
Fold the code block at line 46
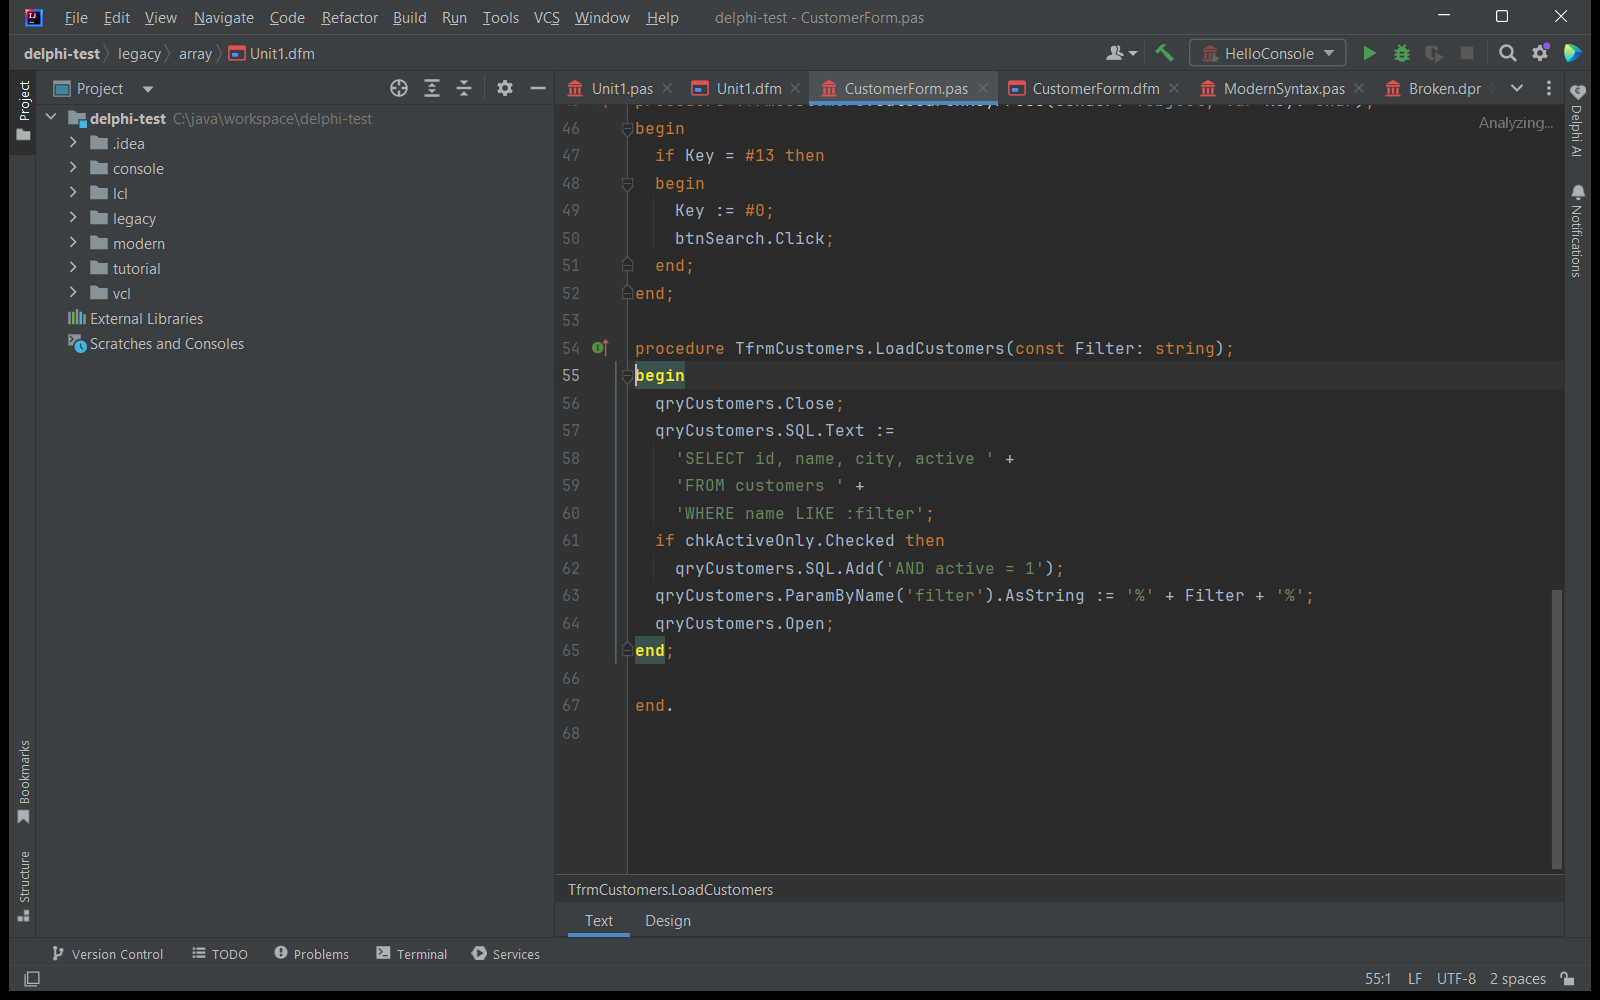(x=627, y=128)
